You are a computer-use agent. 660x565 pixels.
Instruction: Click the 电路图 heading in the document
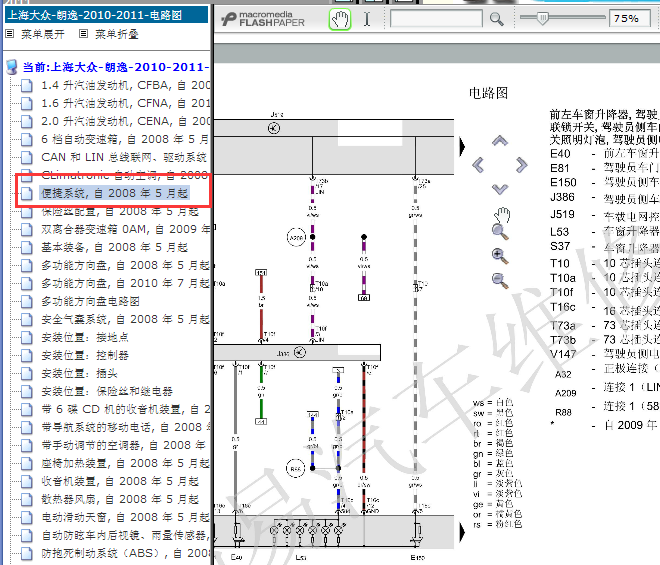(x=488, y=93)
